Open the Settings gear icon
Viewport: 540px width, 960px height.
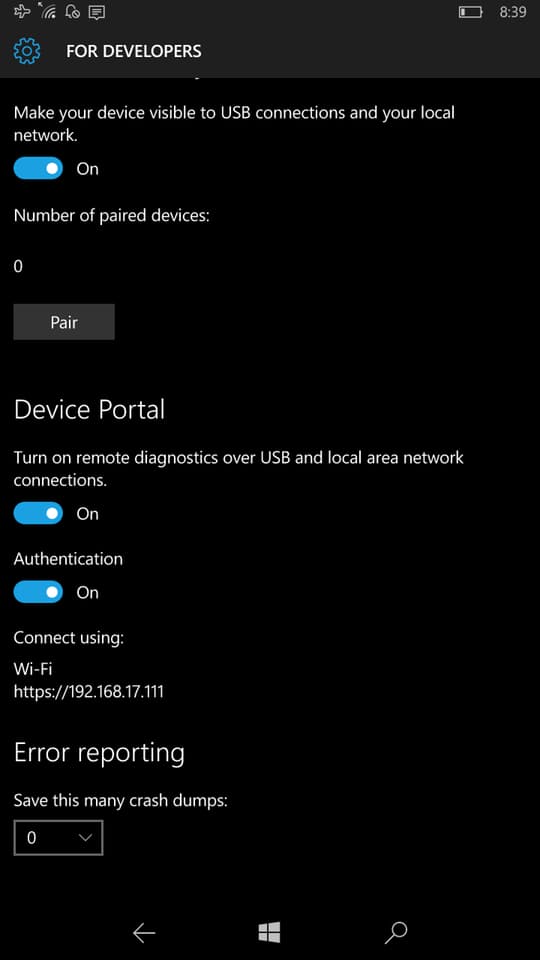click(x=26, y=51)
